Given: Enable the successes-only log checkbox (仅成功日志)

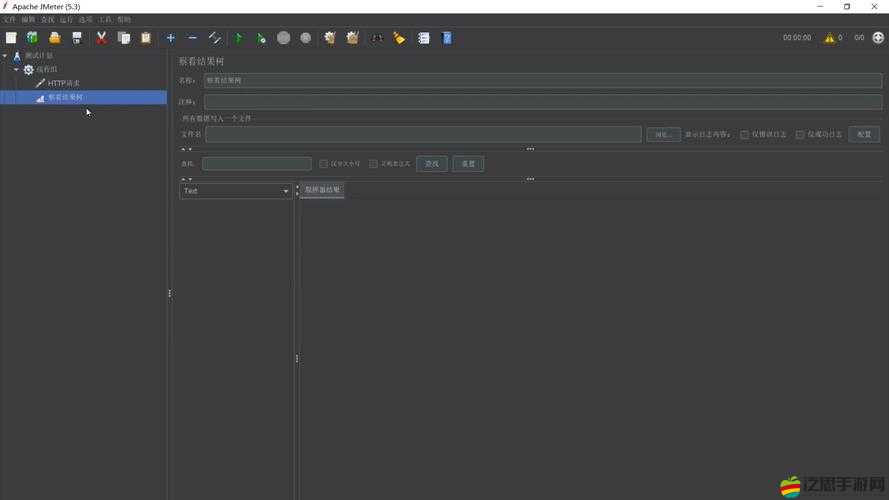Looking at the screenshot, I should tap(800, 134).
